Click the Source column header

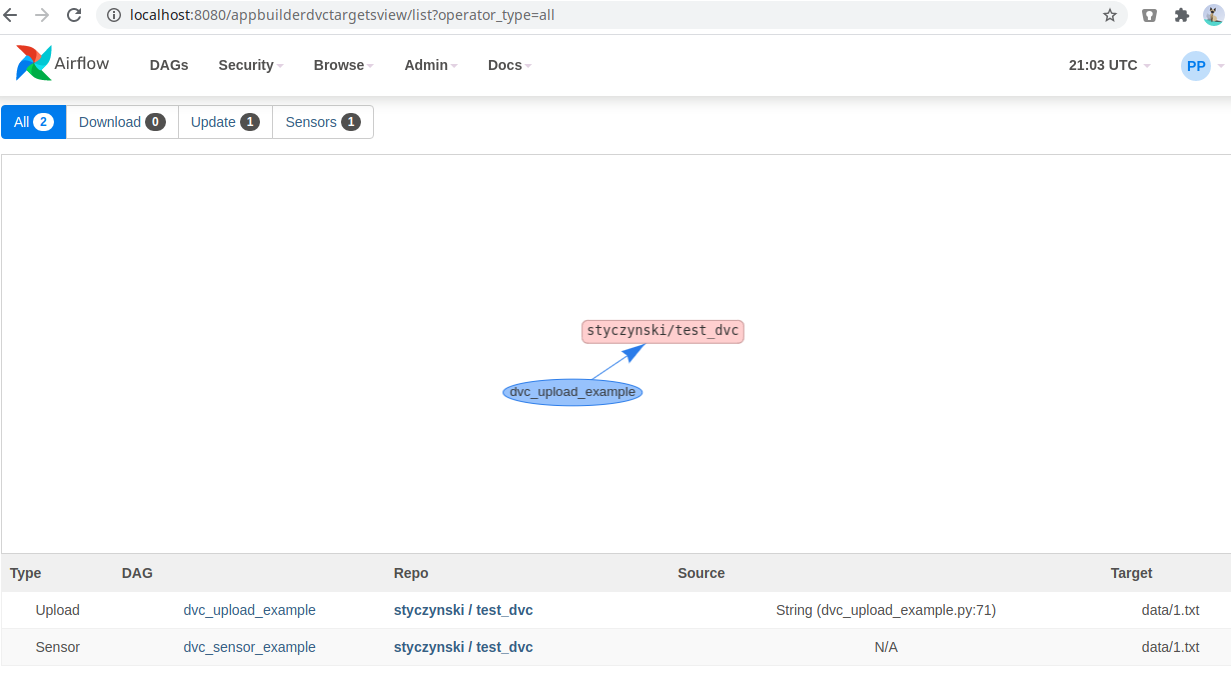tap(701, 573)
